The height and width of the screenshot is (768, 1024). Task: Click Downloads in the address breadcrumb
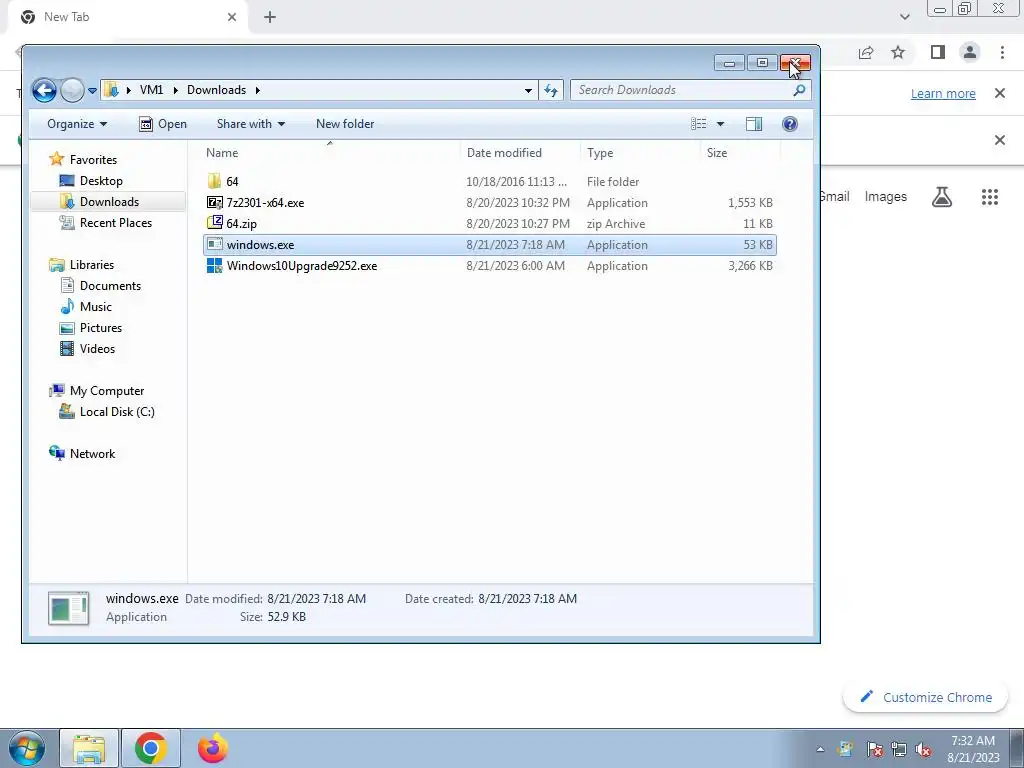pyautogui.click(x=216, y=90)
